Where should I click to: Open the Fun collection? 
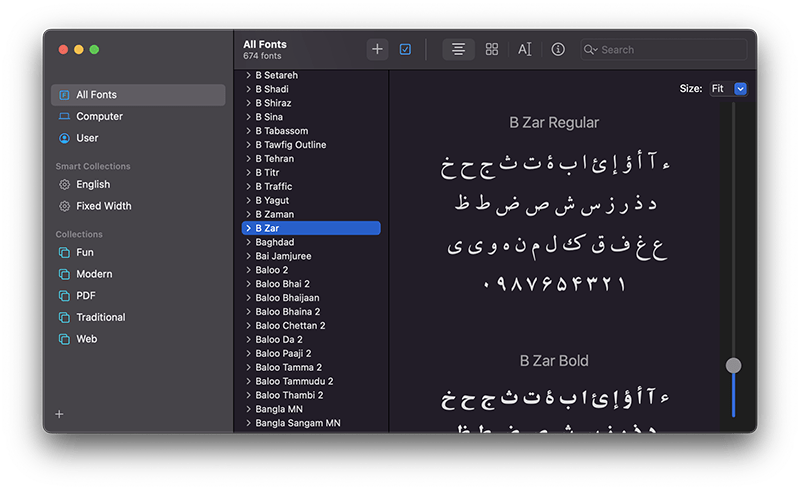[x=138, y=252]
